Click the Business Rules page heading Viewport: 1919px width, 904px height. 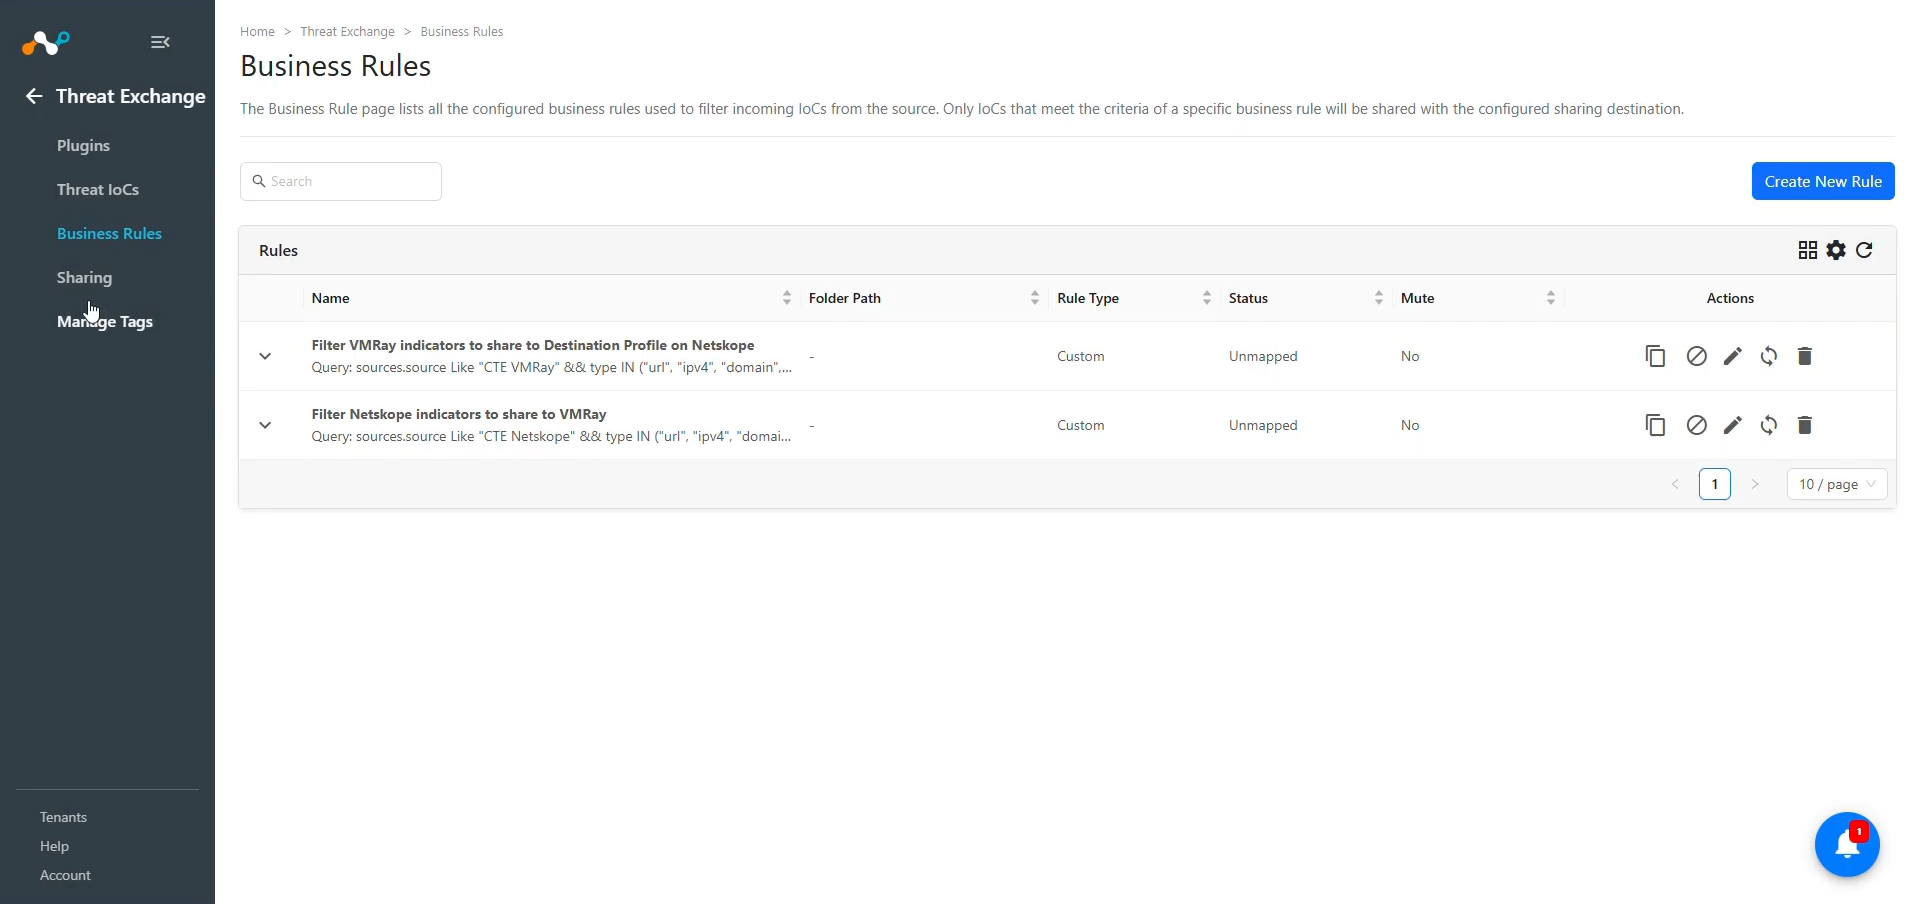336,66
